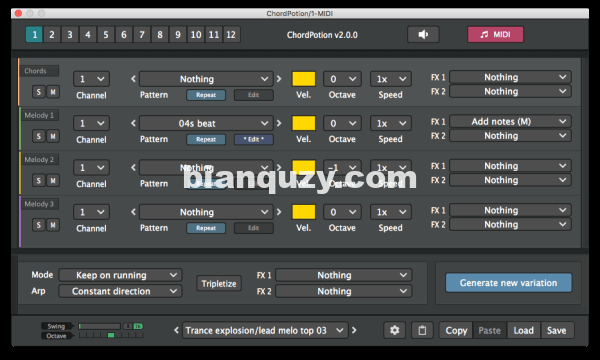This screenshot has height=360, width=600.
Task: Mute the Melody 1 track
Action: coord(53,136)
